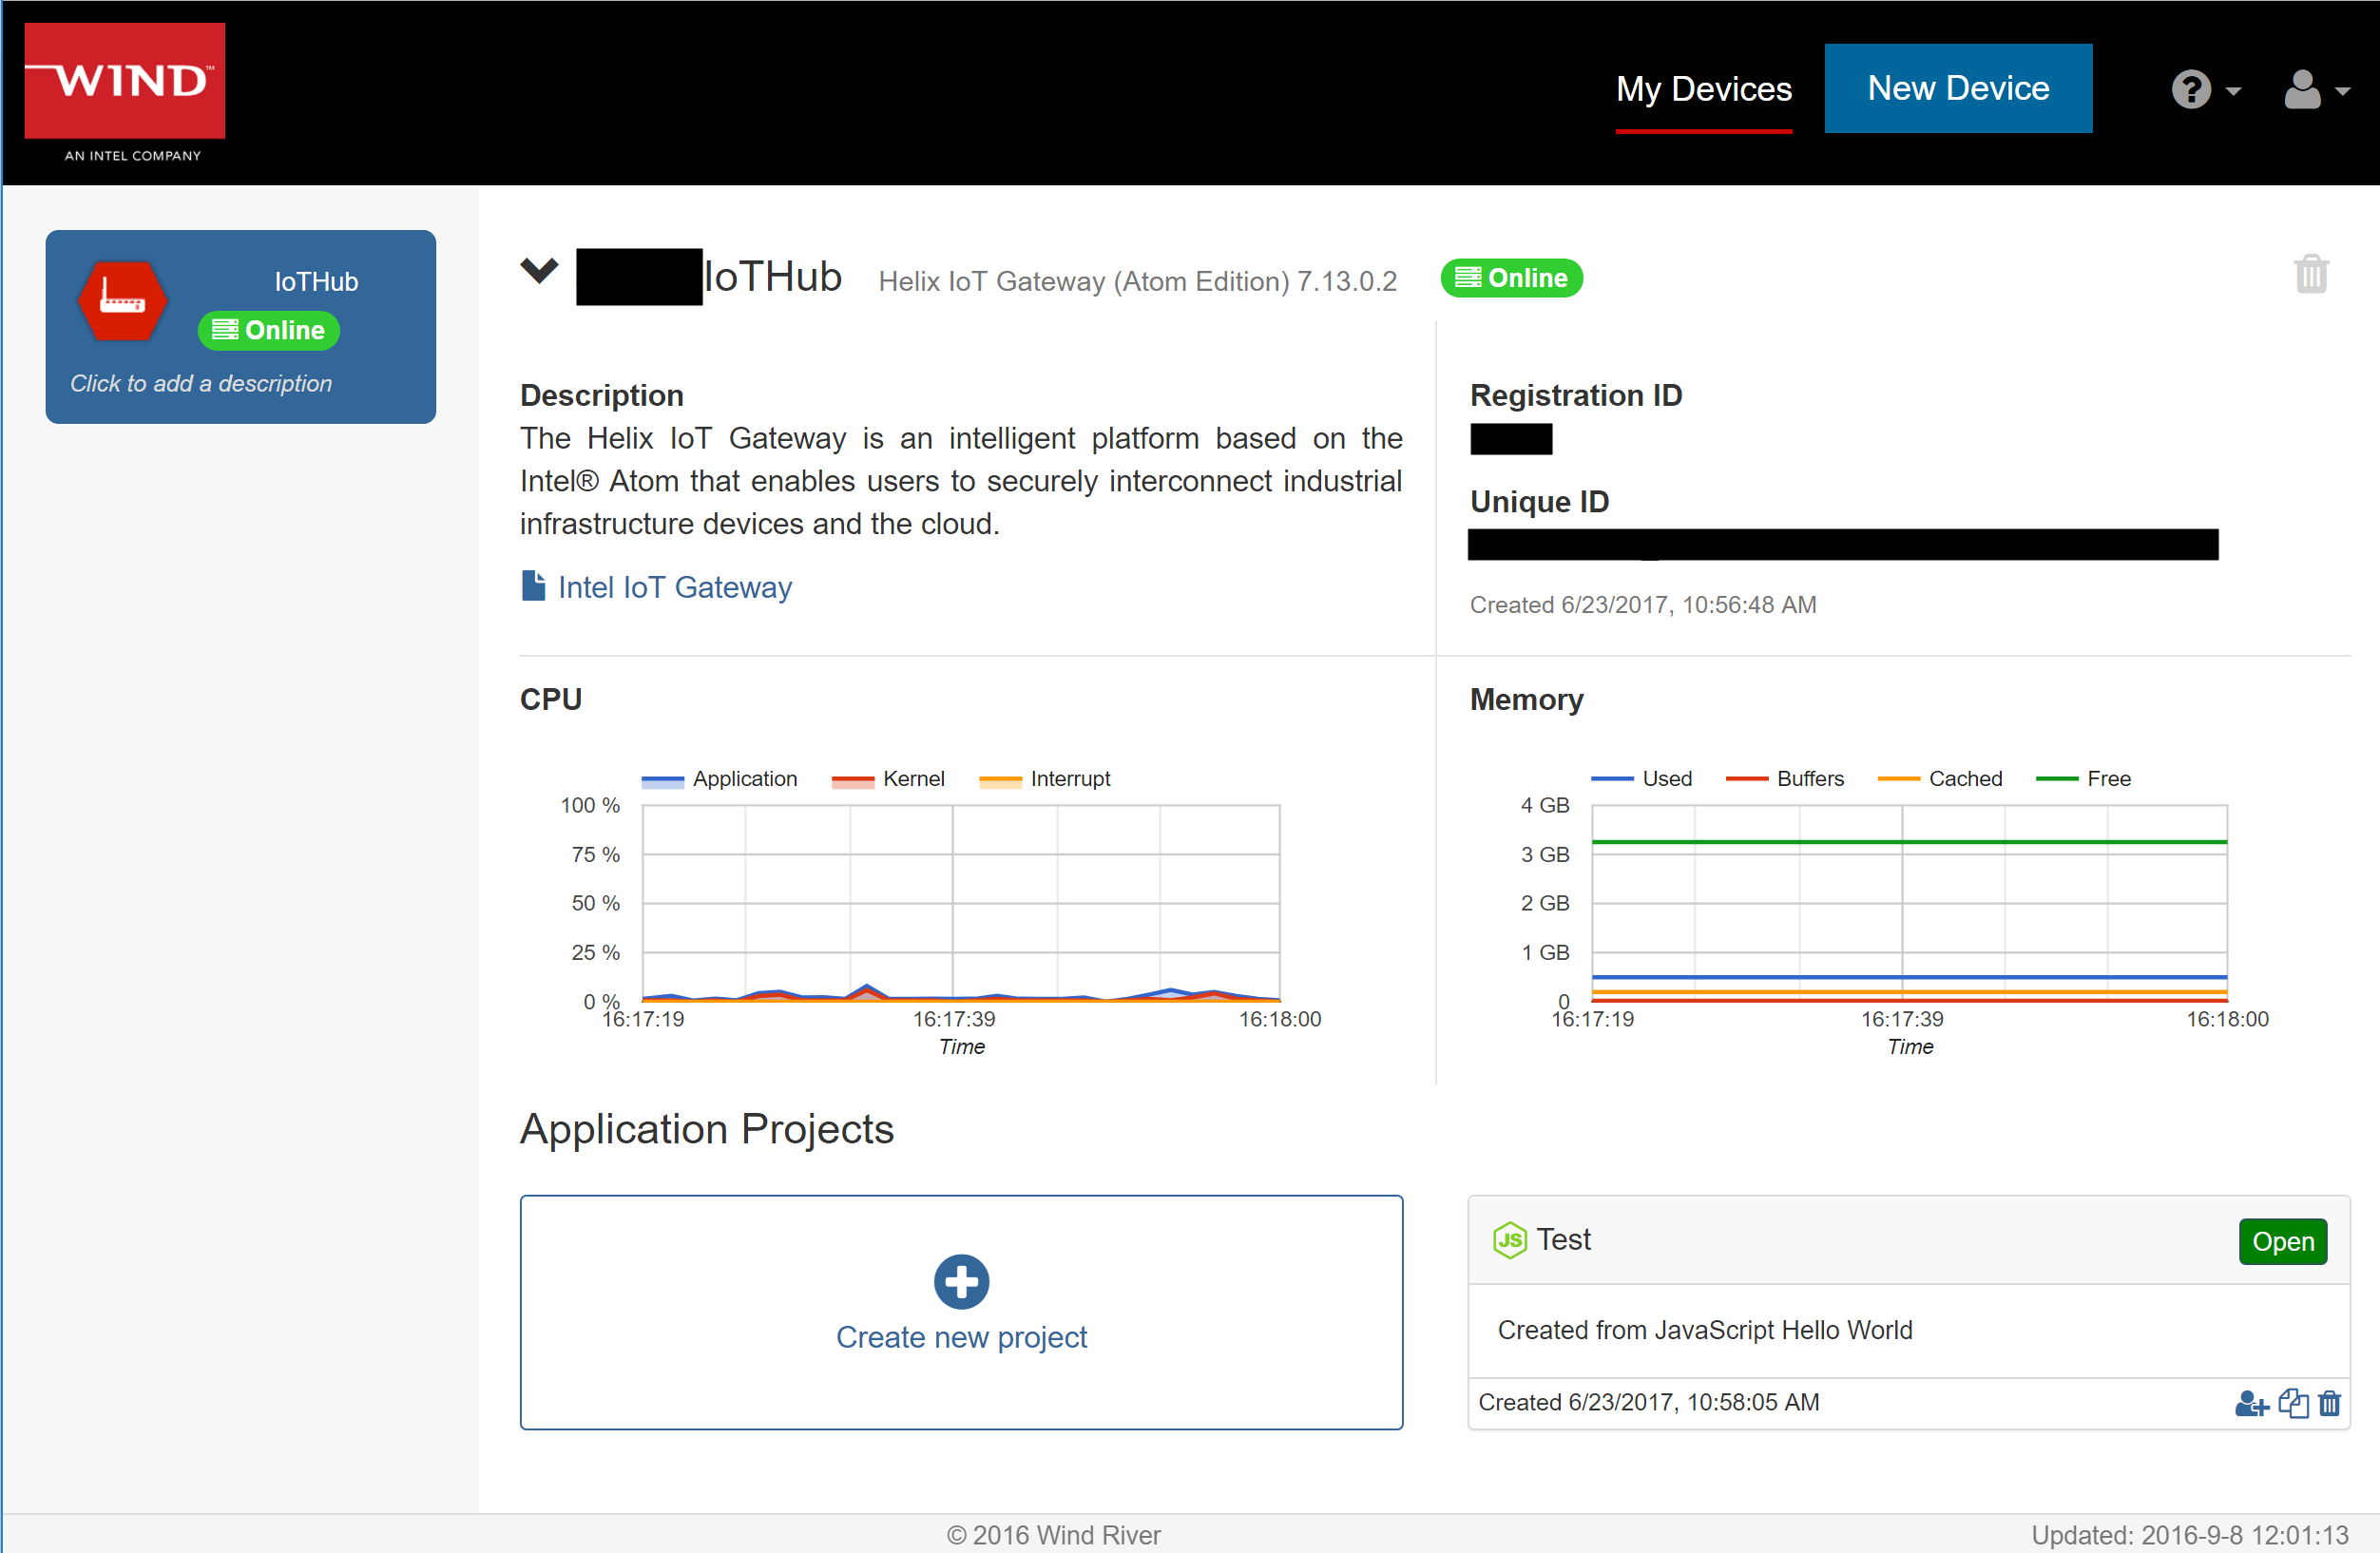Click the Online badge in sidebar card

[269, 330]
